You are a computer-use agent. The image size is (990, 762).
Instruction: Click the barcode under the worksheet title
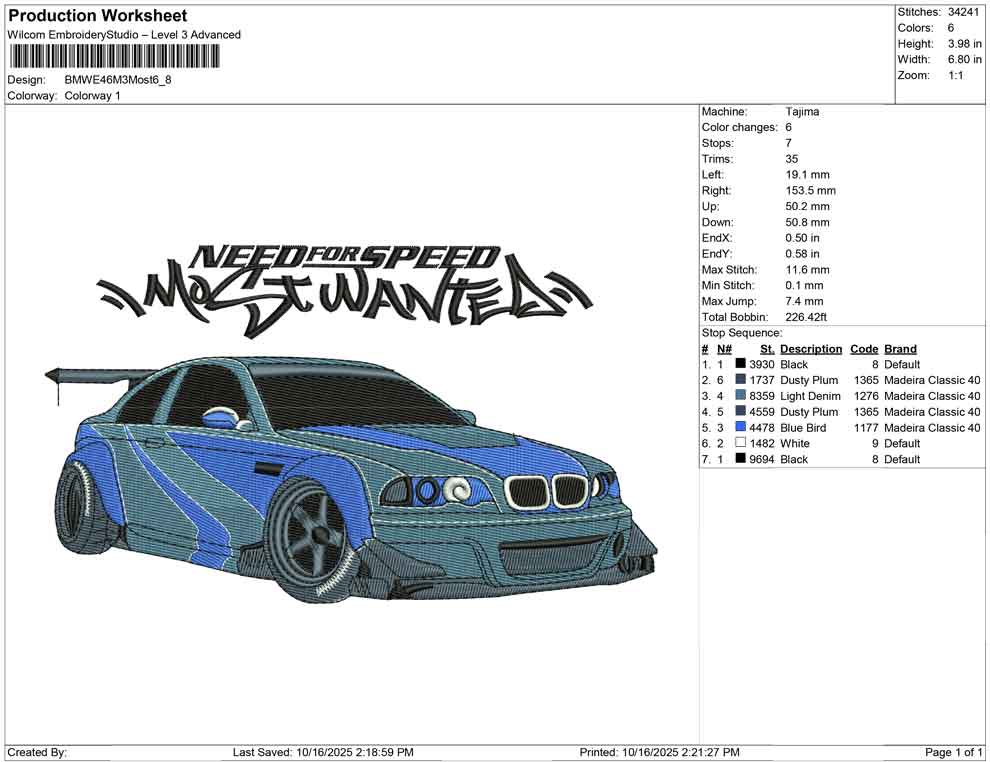pyautogui.click(x=110, y=56)
